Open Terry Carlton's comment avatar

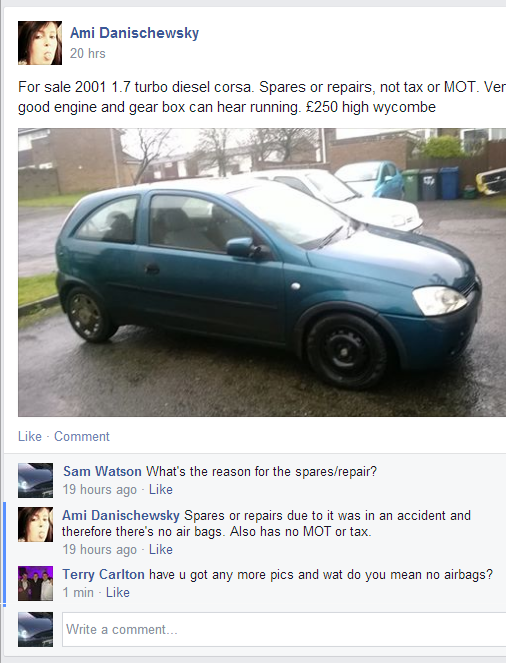[36, 584]
